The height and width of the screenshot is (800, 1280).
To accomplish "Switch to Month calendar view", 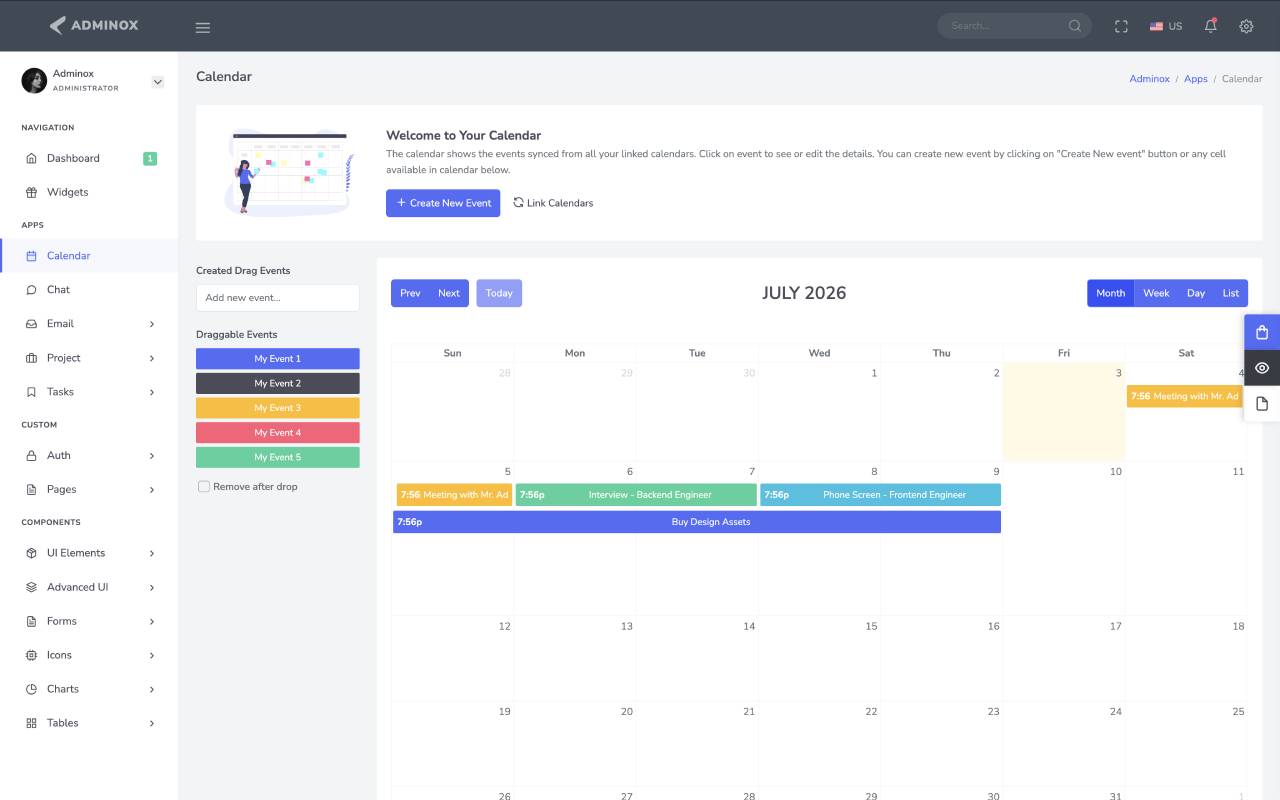I will 1111,293.
